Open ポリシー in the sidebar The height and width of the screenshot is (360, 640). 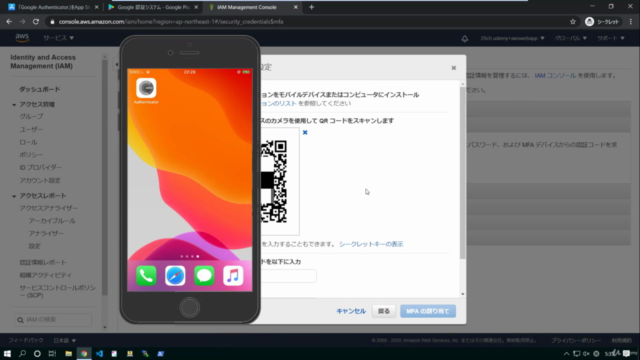(x=31, y=155)
